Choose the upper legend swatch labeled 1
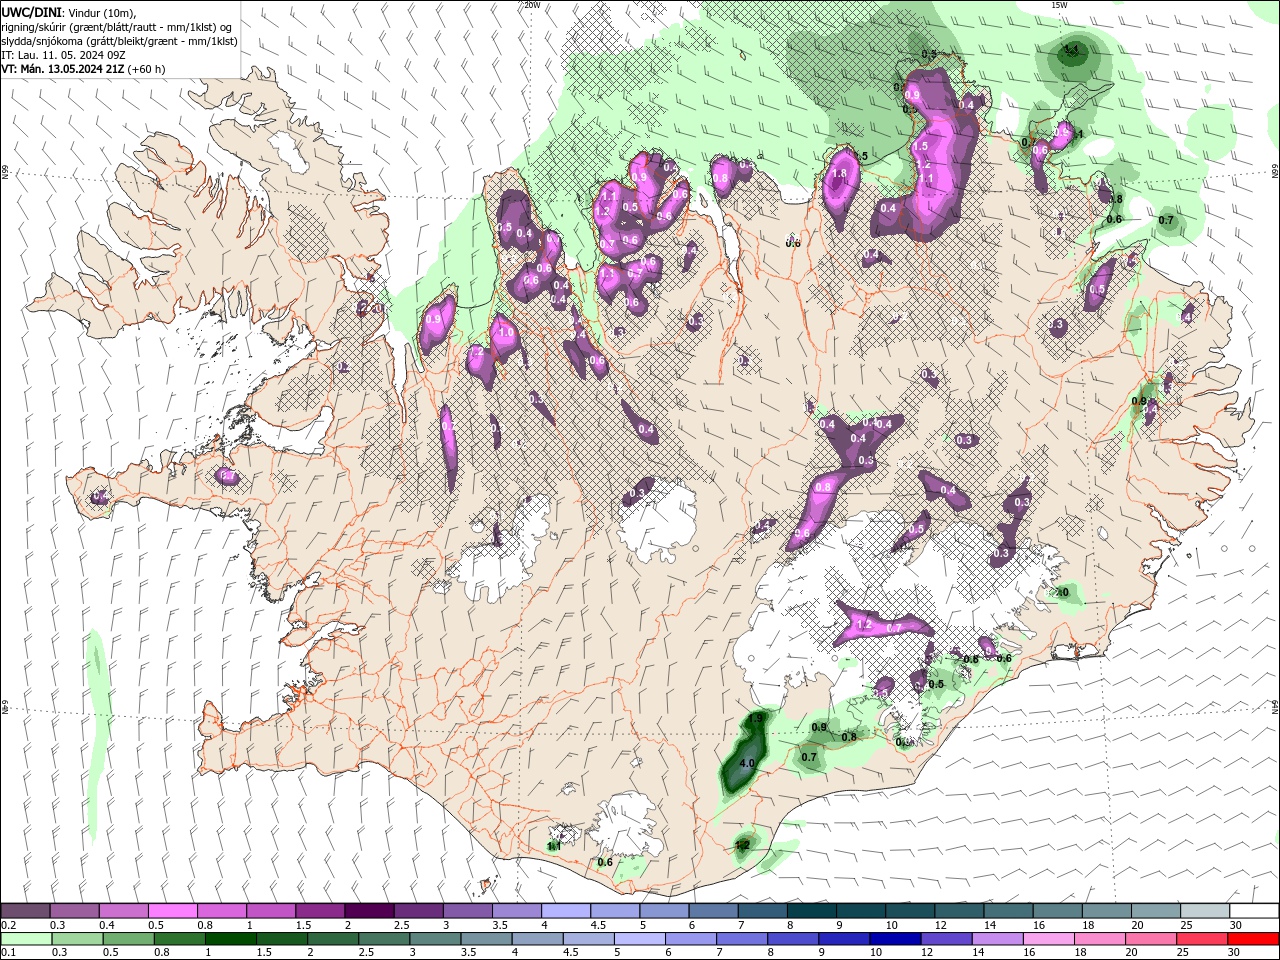Screen dimensions: 1280x960 pyautogui.click(x=270, y=911)
